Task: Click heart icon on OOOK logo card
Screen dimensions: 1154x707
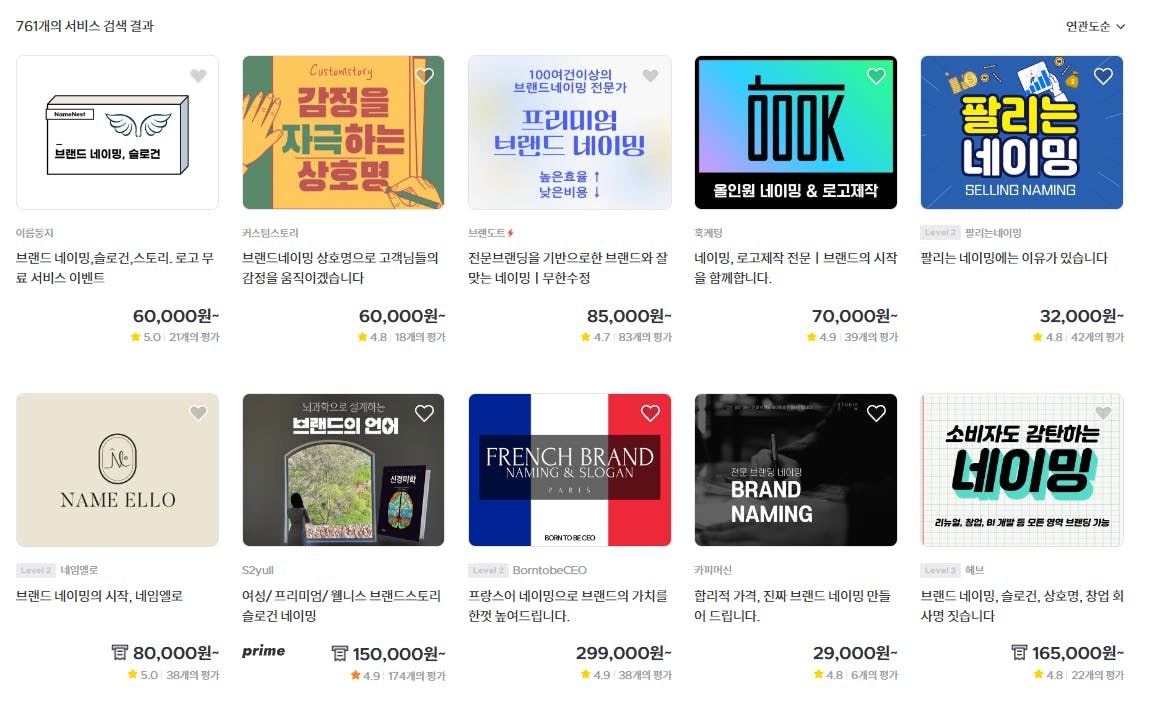Action: [x=876, y=76]
